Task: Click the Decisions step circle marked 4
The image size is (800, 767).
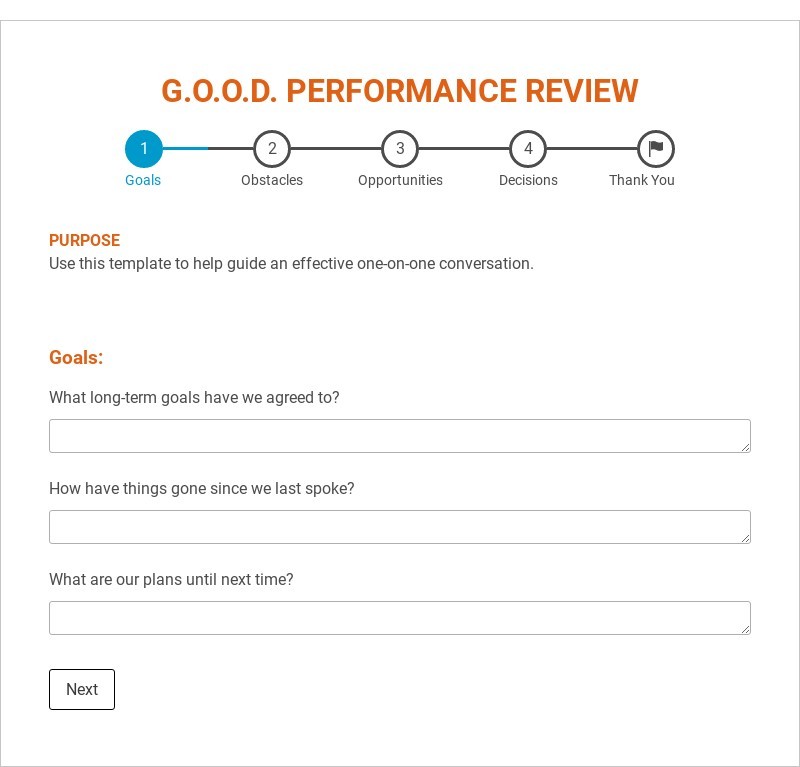Action: [528, 148]
